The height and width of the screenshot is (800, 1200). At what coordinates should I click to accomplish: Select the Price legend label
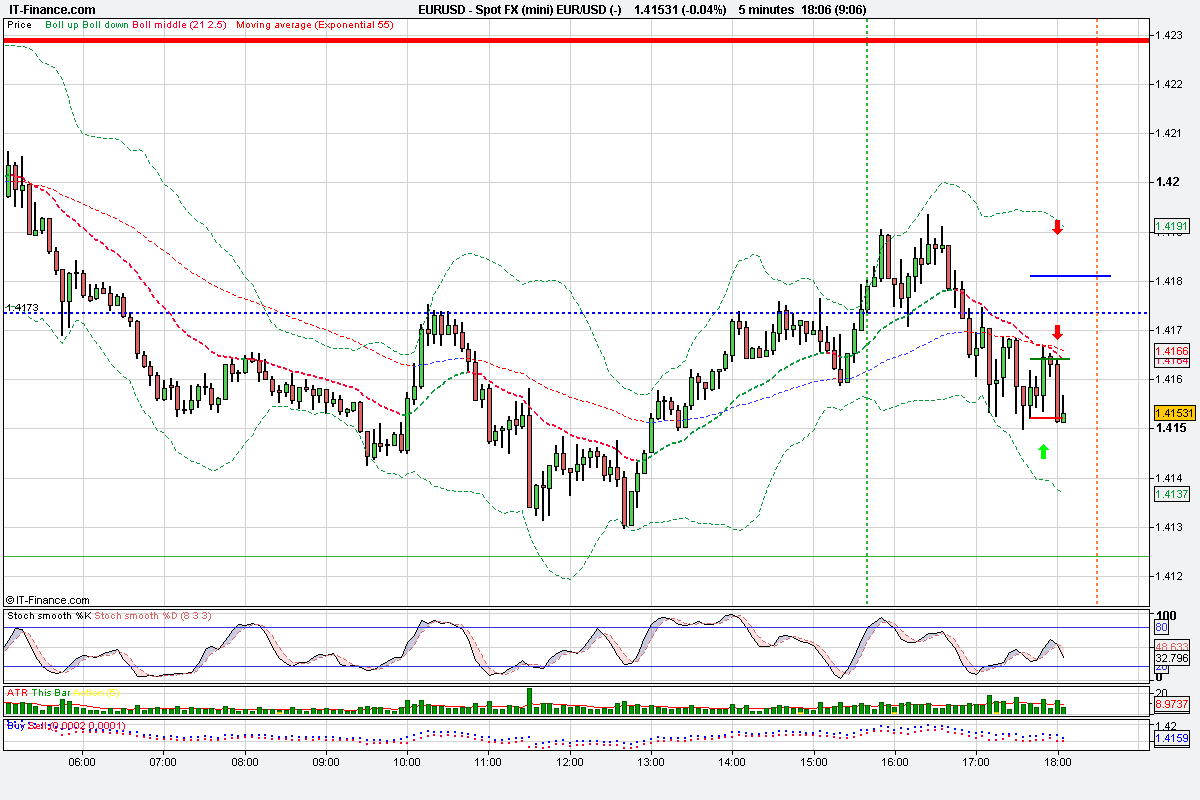pos(19,25)
